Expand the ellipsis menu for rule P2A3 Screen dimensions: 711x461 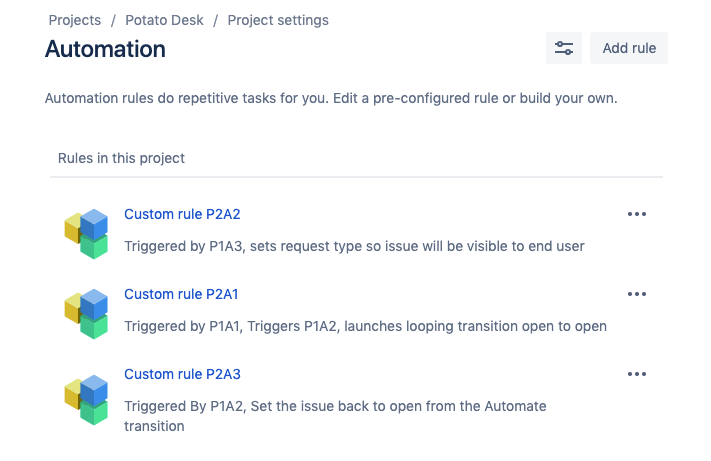pos(637,374)
